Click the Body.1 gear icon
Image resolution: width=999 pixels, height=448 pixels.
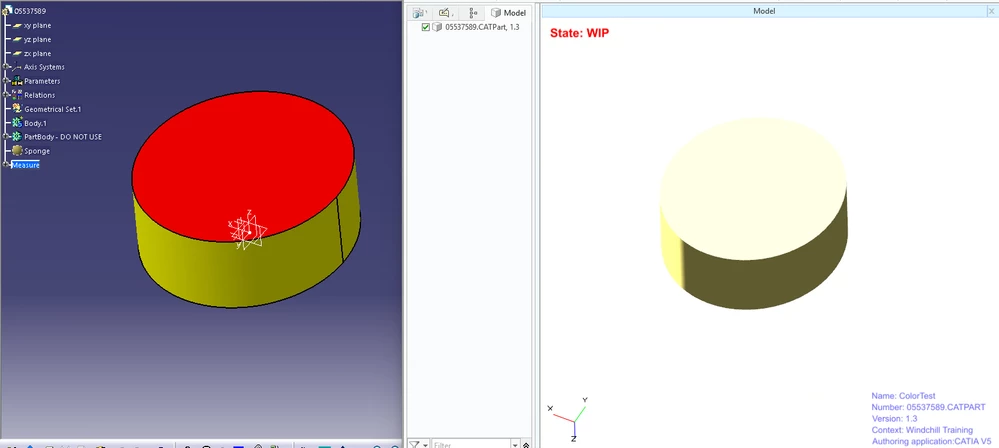[17, 123]
